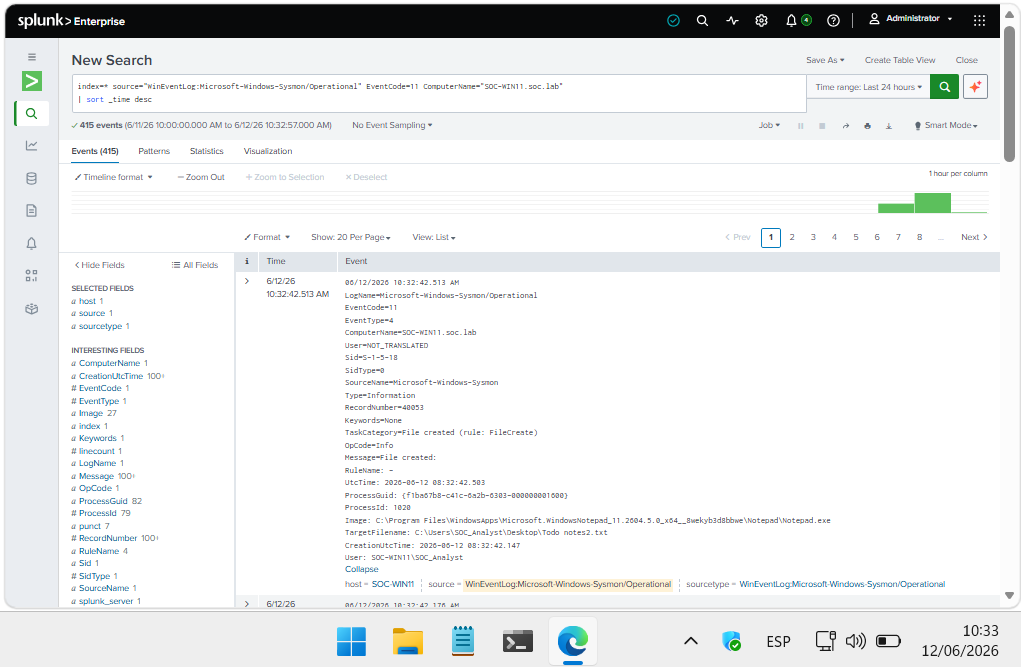Open the Format dropdown above results

click(267, 237)
